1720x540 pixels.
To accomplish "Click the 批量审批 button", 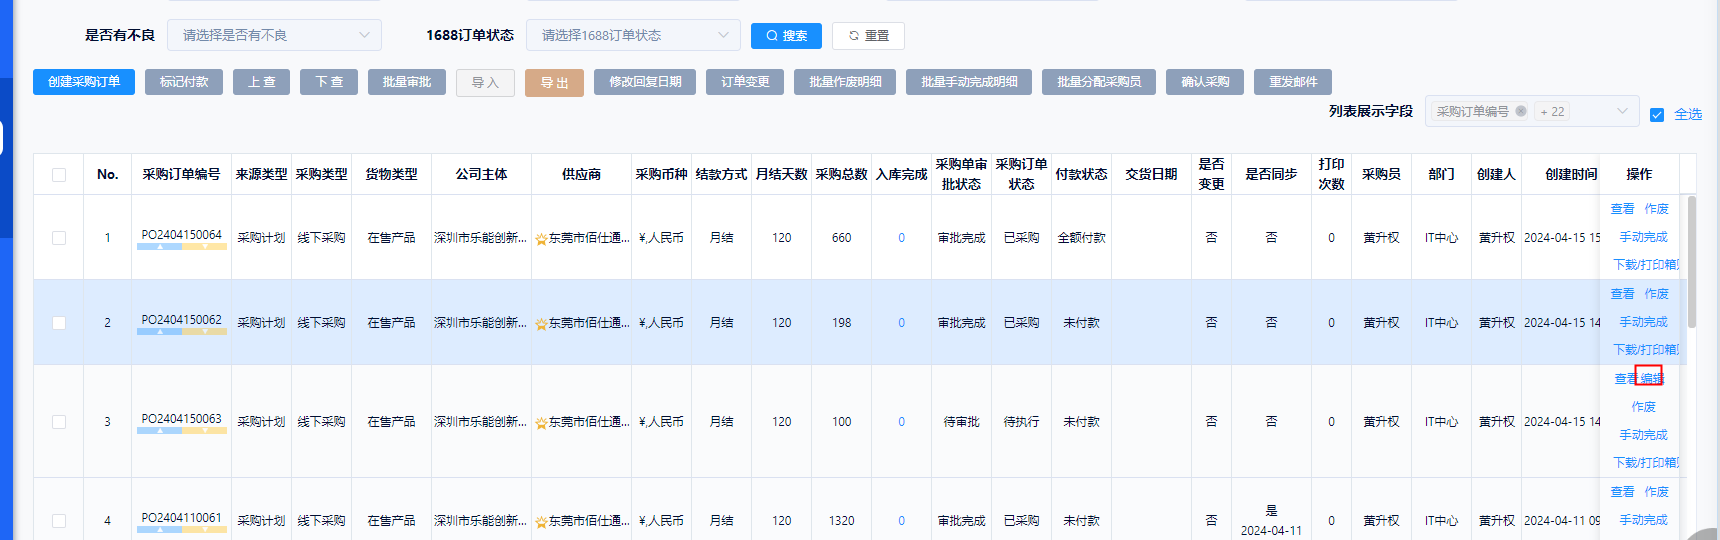I will point(406,82).
